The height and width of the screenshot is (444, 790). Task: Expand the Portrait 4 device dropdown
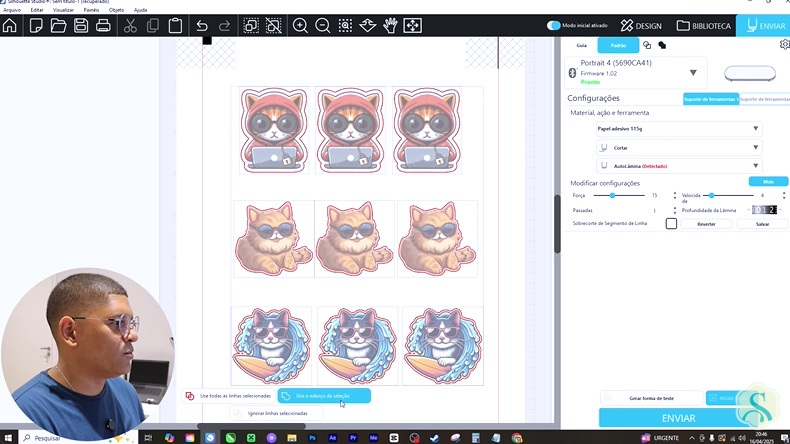point(693,73)
